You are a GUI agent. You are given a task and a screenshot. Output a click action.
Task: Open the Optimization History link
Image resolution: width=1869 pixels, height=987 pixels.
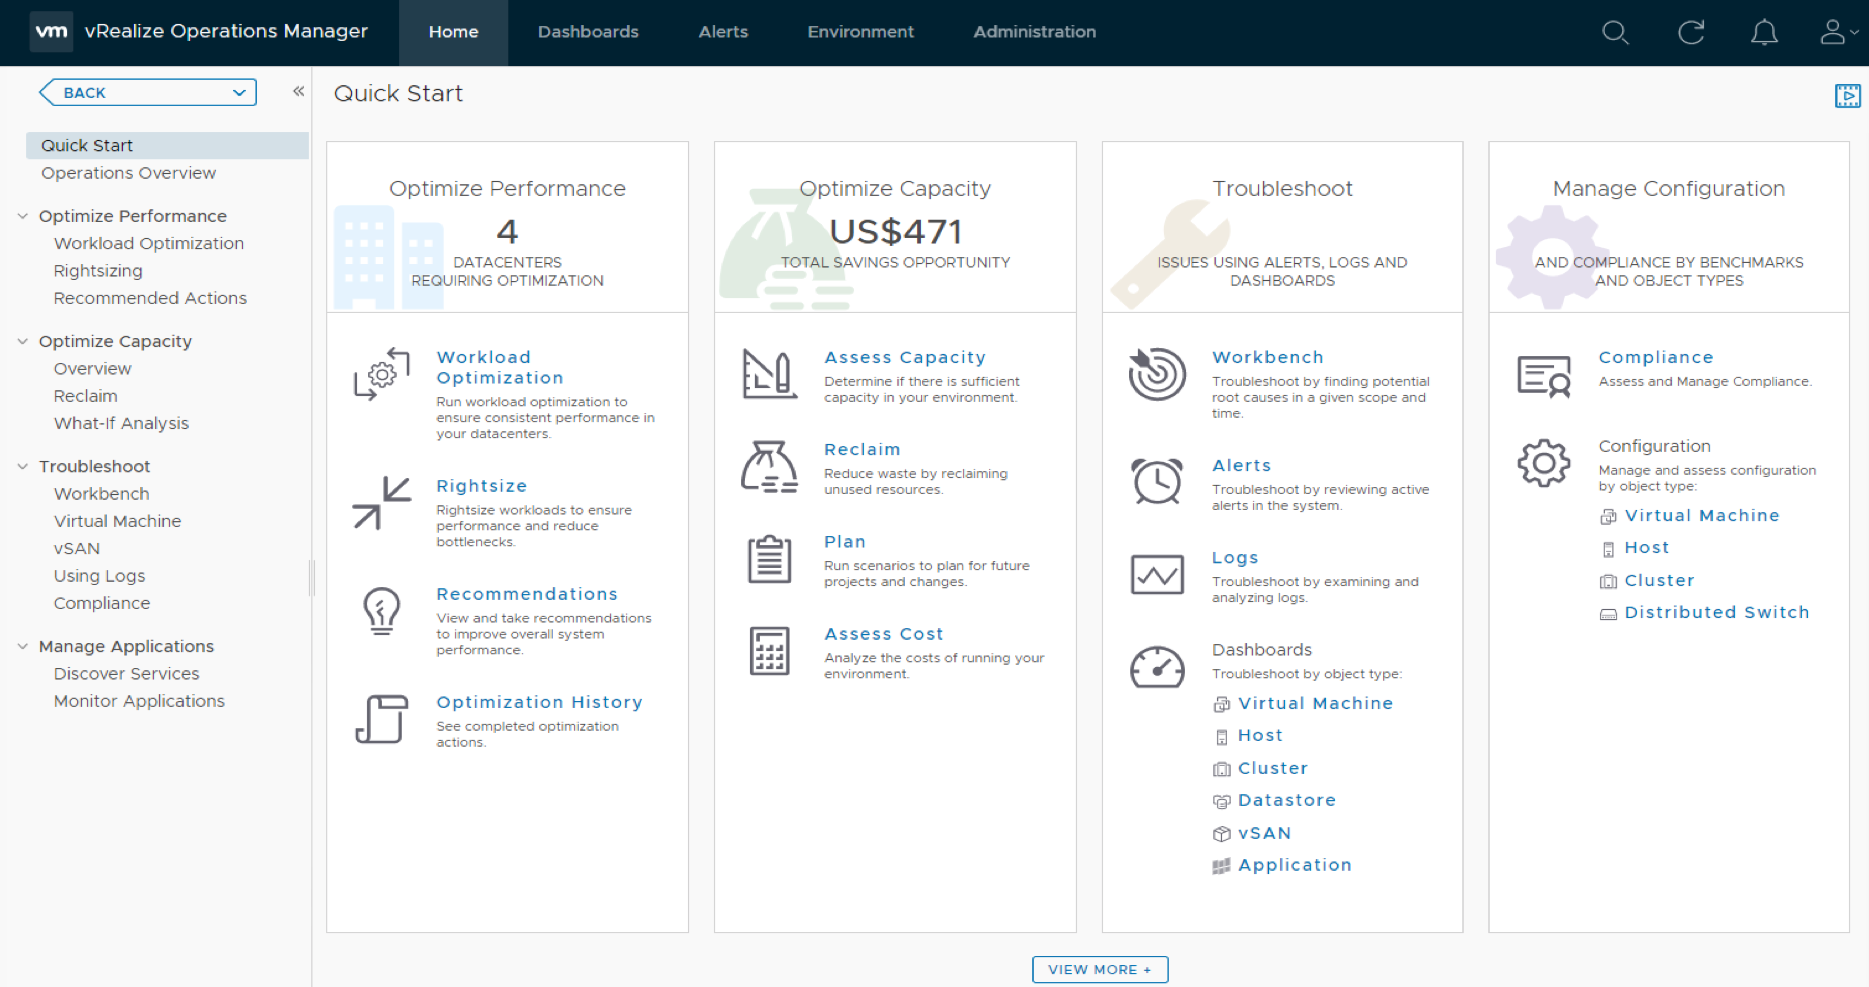coord(539,702)
